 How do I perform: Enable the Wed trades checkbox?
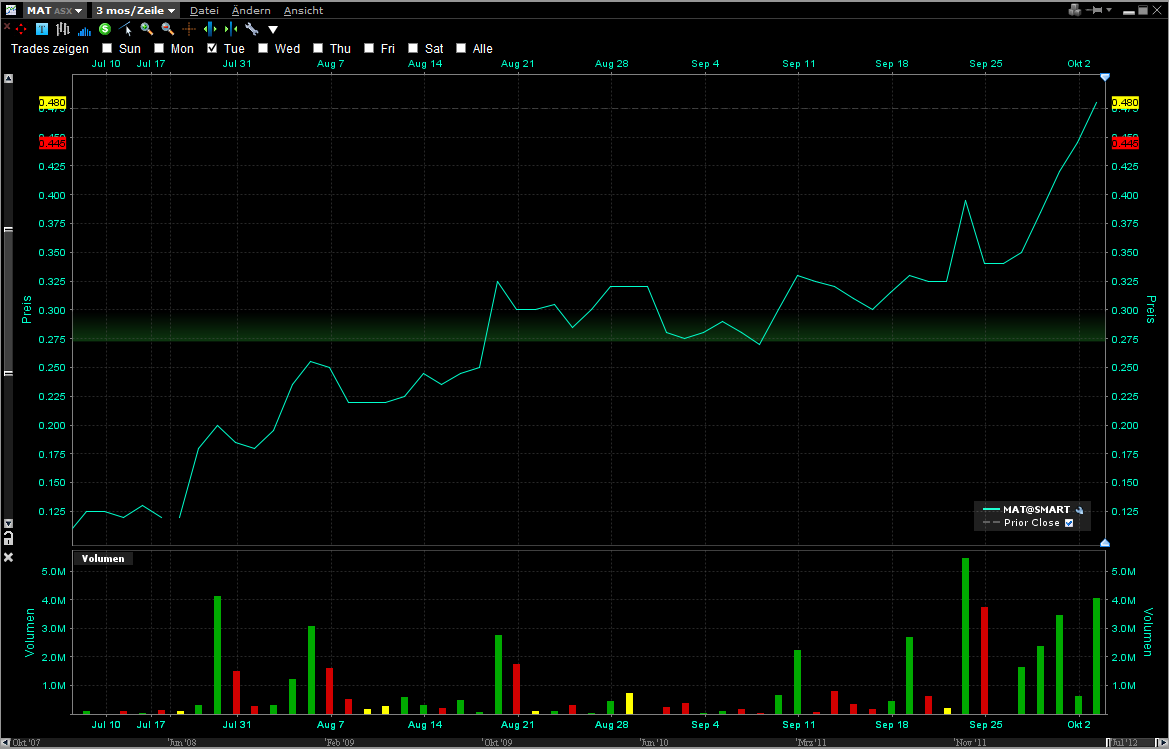click(x=262, y=48)
